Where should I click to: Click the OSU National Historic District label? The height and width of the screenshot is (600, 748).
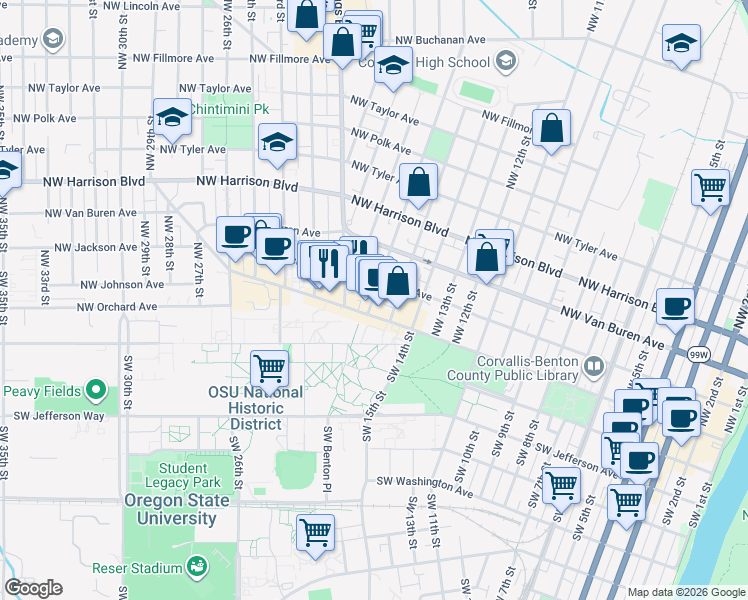256,408
